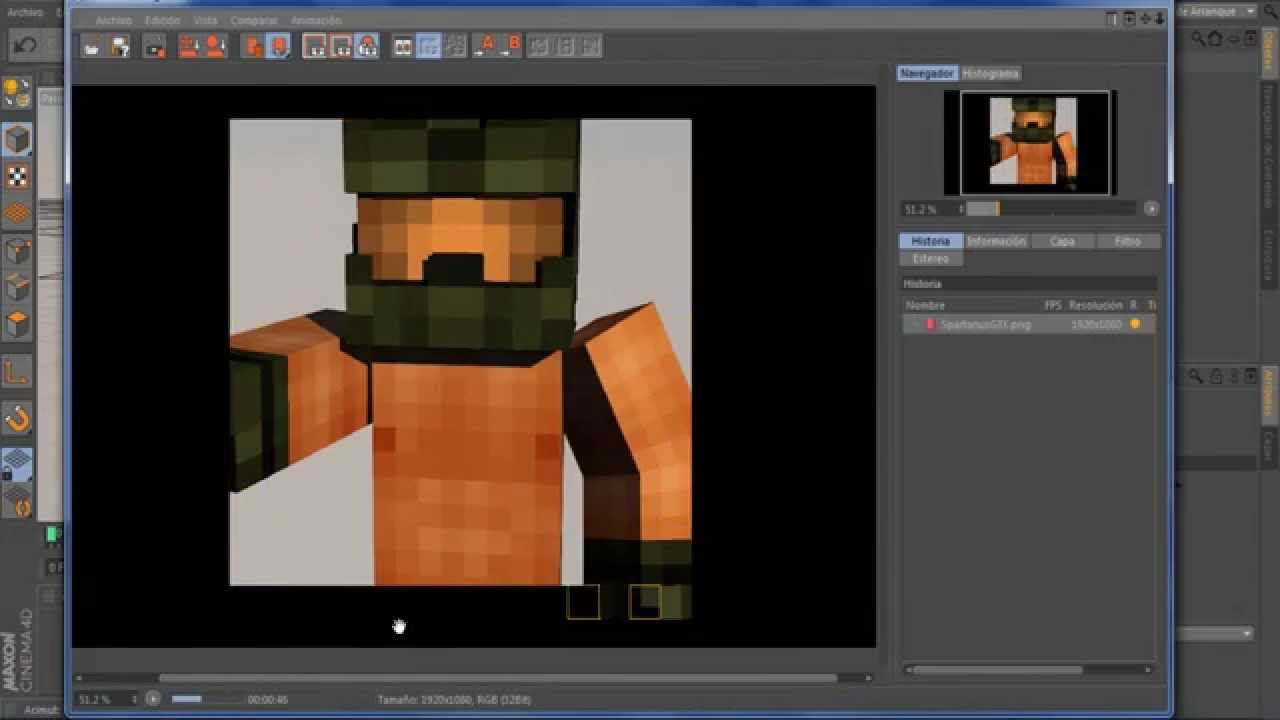
Task: Click the save-as icon with question mark
Action: tap(120, 46)
